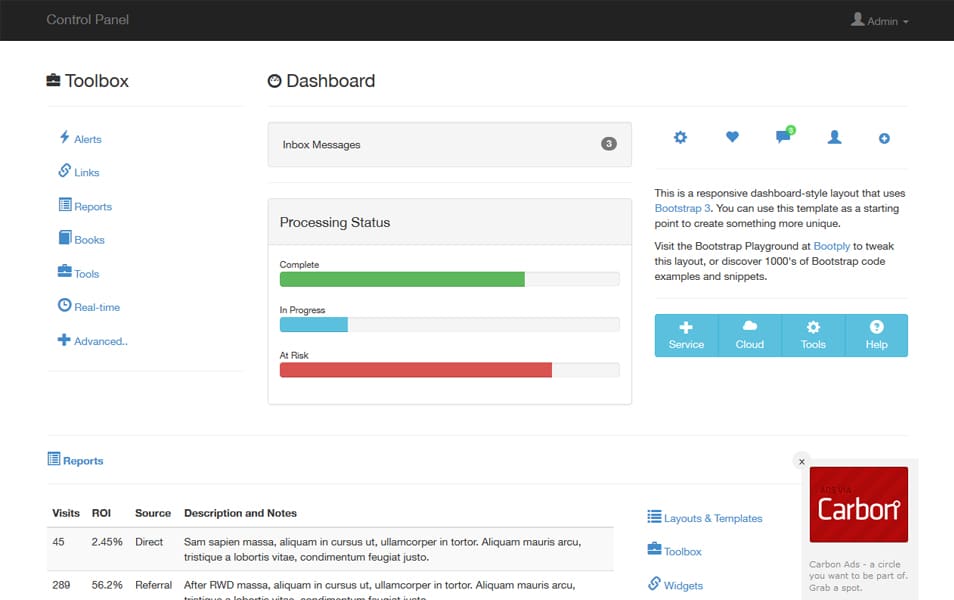Open chat messages with 3 notifications
954x600 pixels.
(782, 137)
